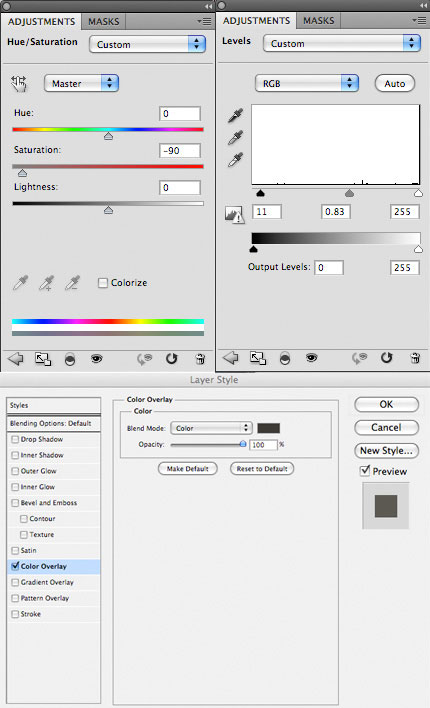Enable the Satin layer style
This screenshot has height=708, width=430.
15,550
